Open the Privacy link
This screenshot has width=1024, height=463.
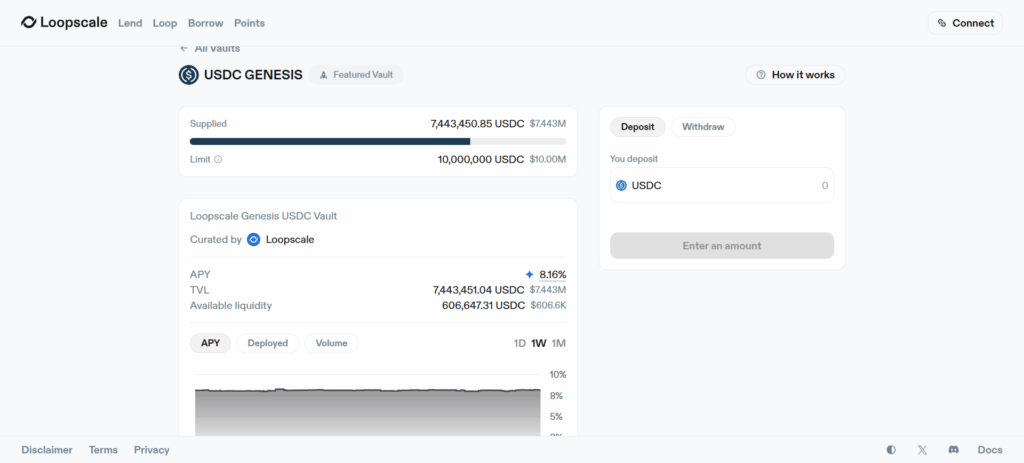click(x=152, y=450)
